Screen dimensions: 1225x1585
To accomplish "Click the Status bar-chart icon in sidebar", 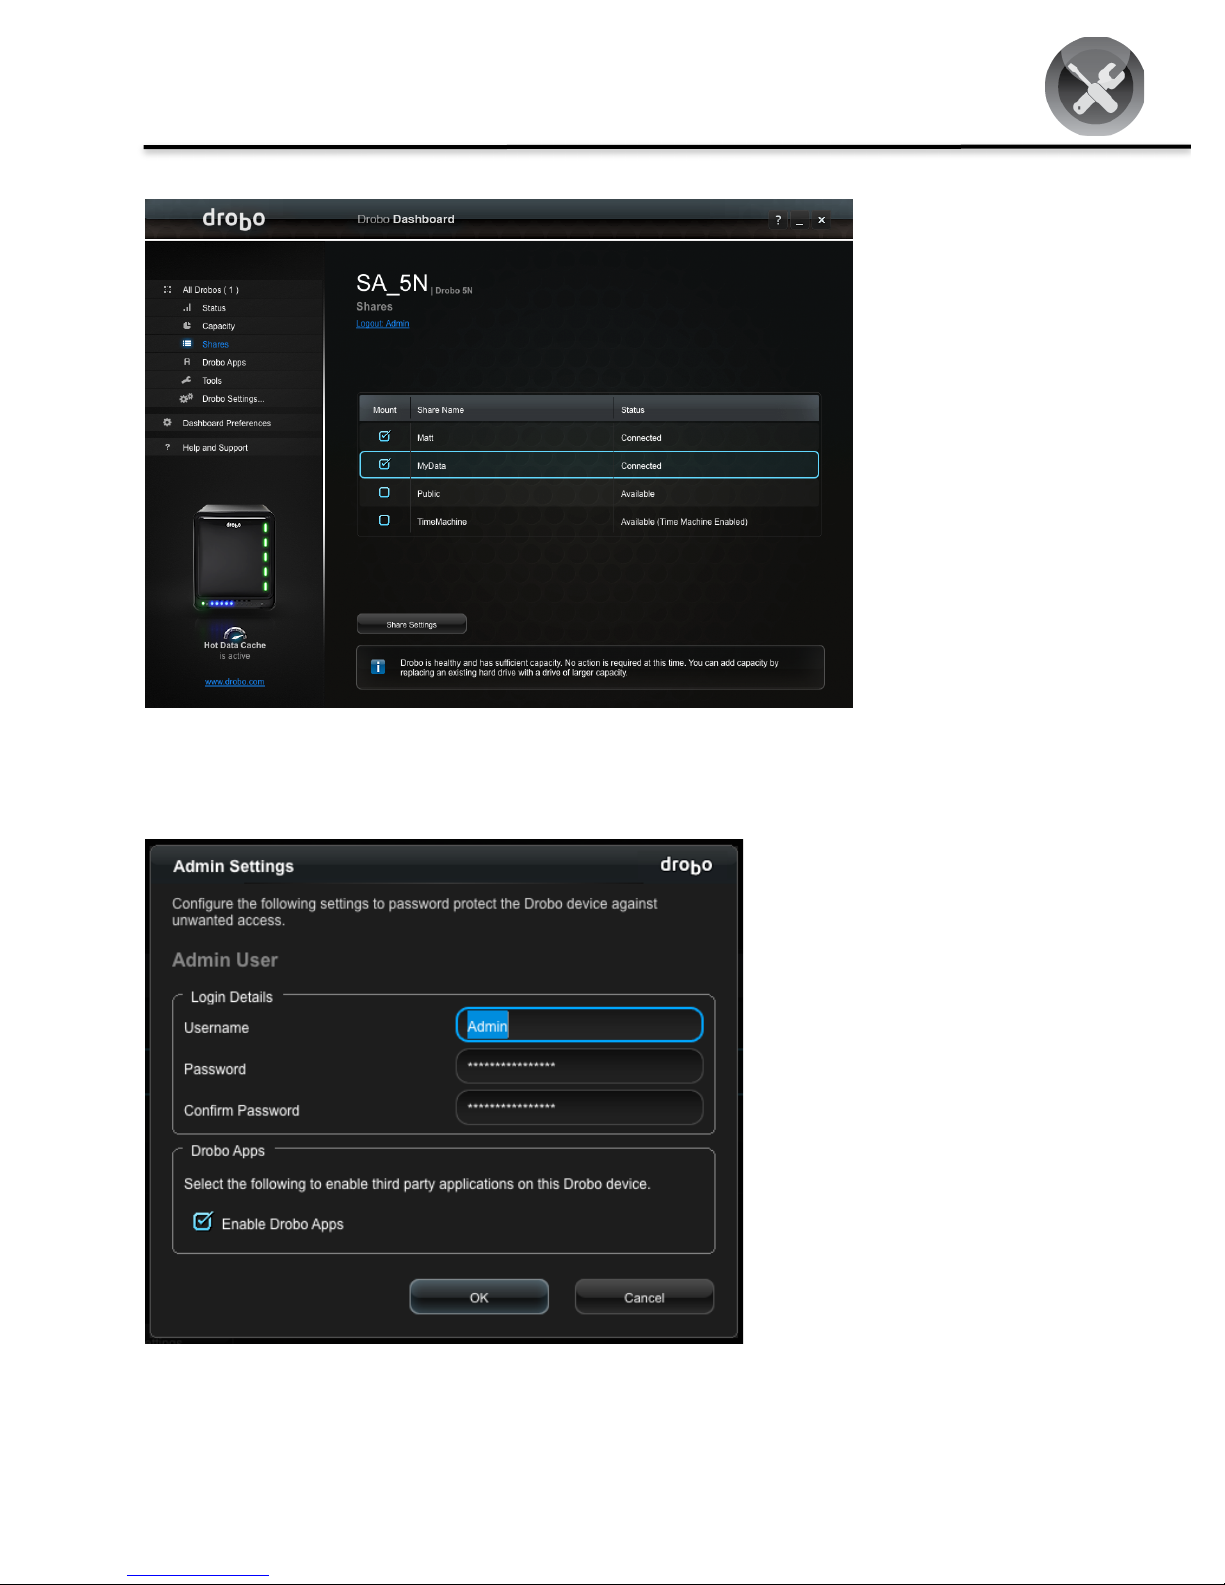I will click(187, 308).
